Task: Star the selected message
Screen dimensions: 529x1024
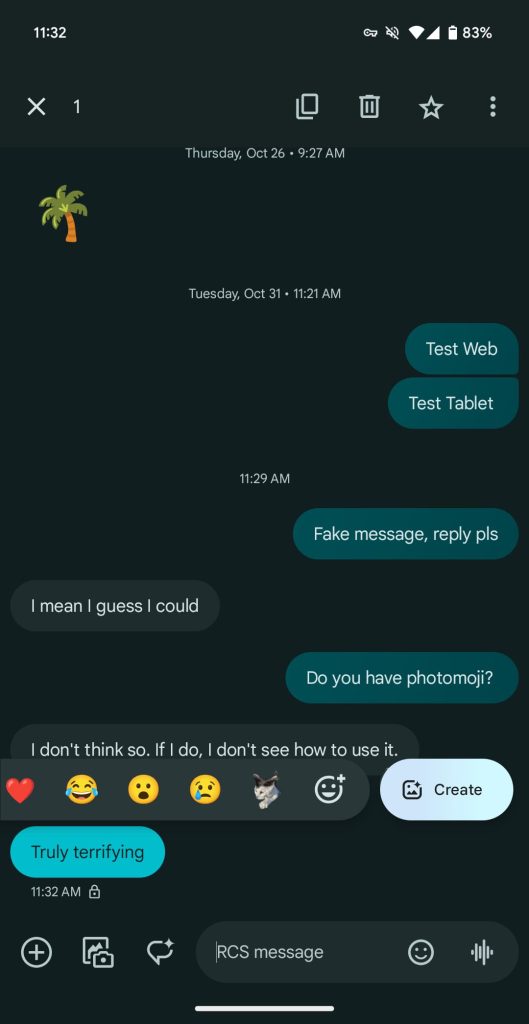Action: pyautogui.click(x=431, y=107)
